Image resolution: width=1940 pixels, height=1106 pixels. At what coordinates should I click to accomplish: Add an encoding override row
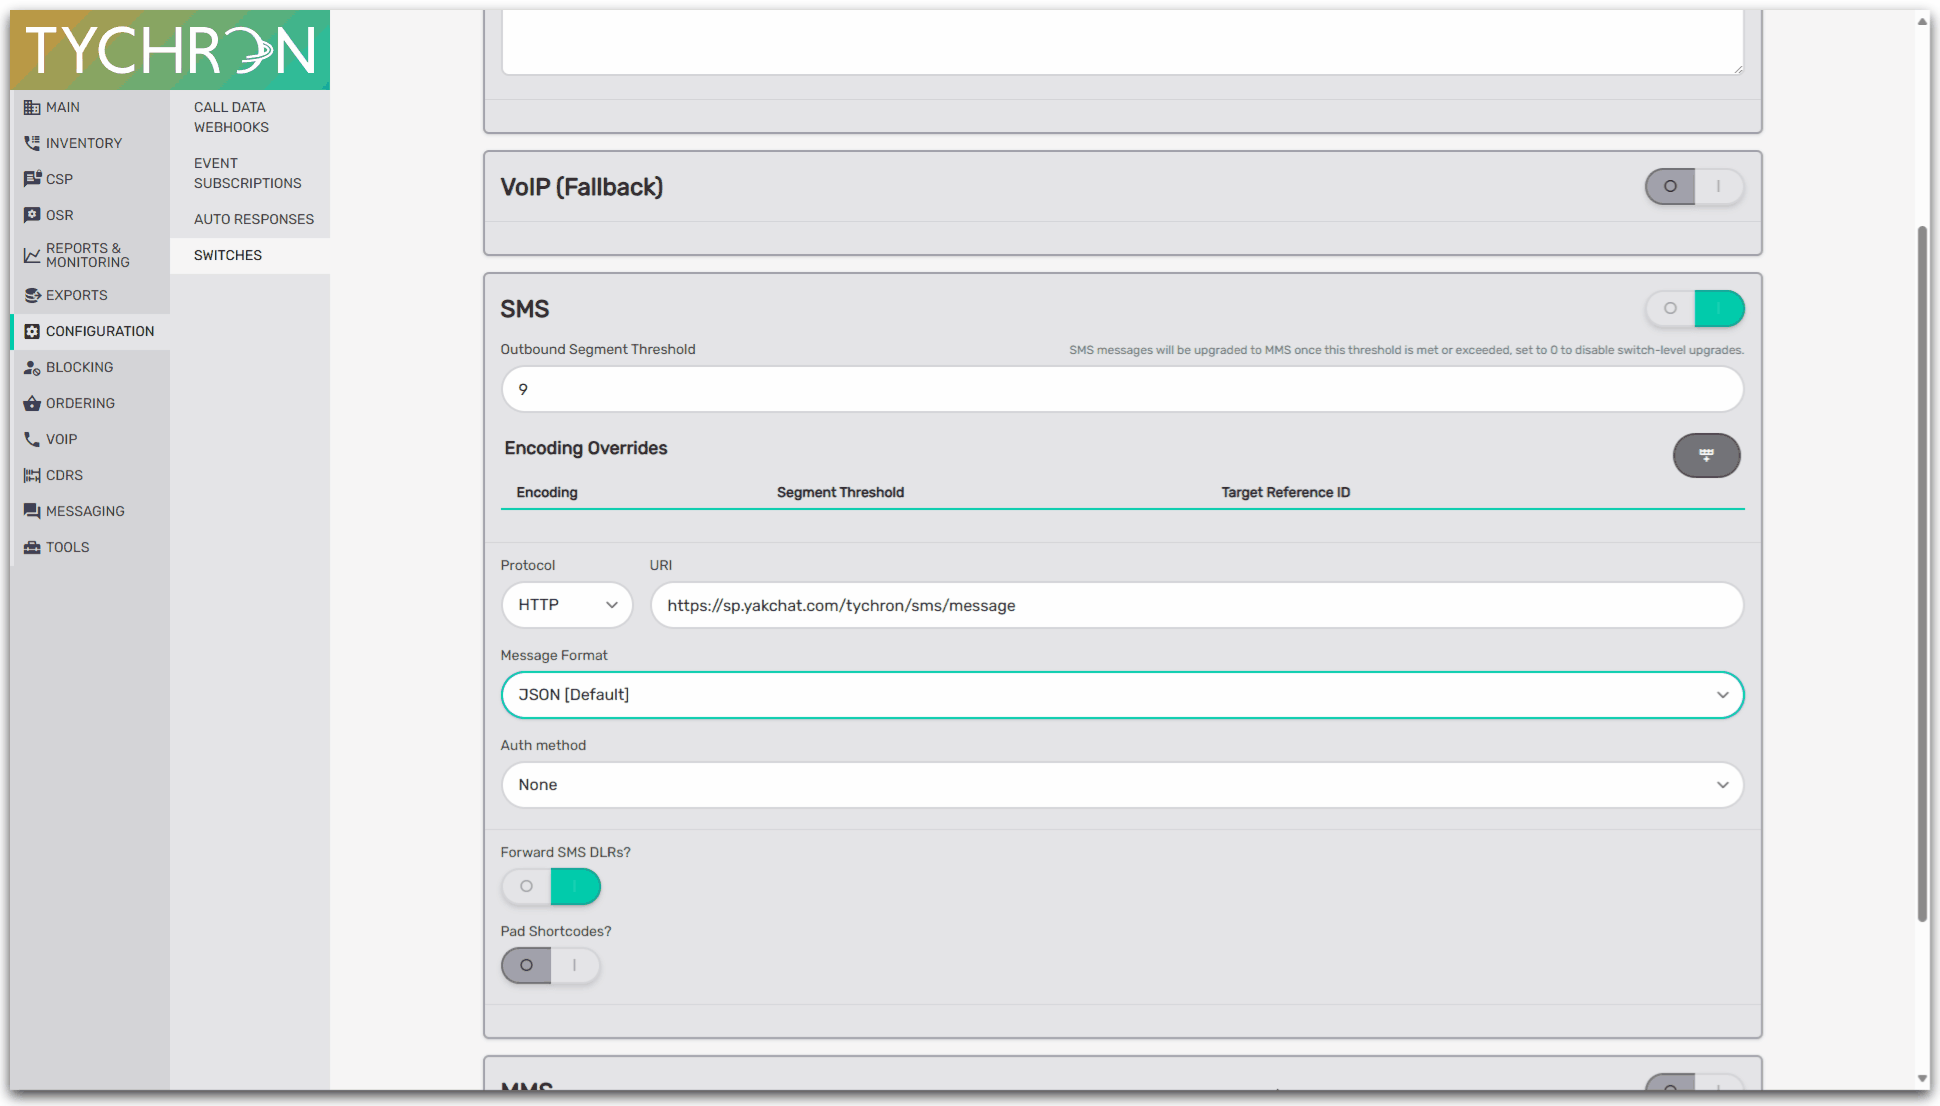(1706, 455)
